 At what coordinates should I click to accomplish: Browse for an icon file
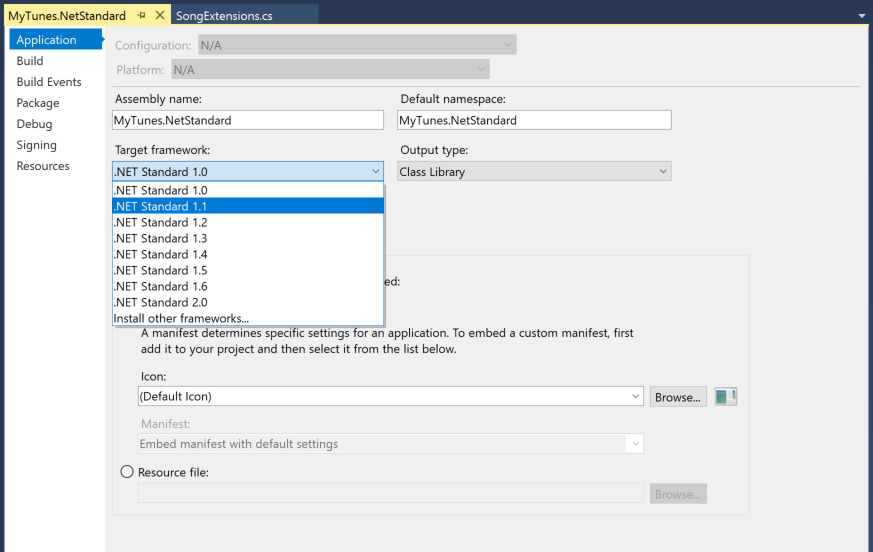point(678,397)
